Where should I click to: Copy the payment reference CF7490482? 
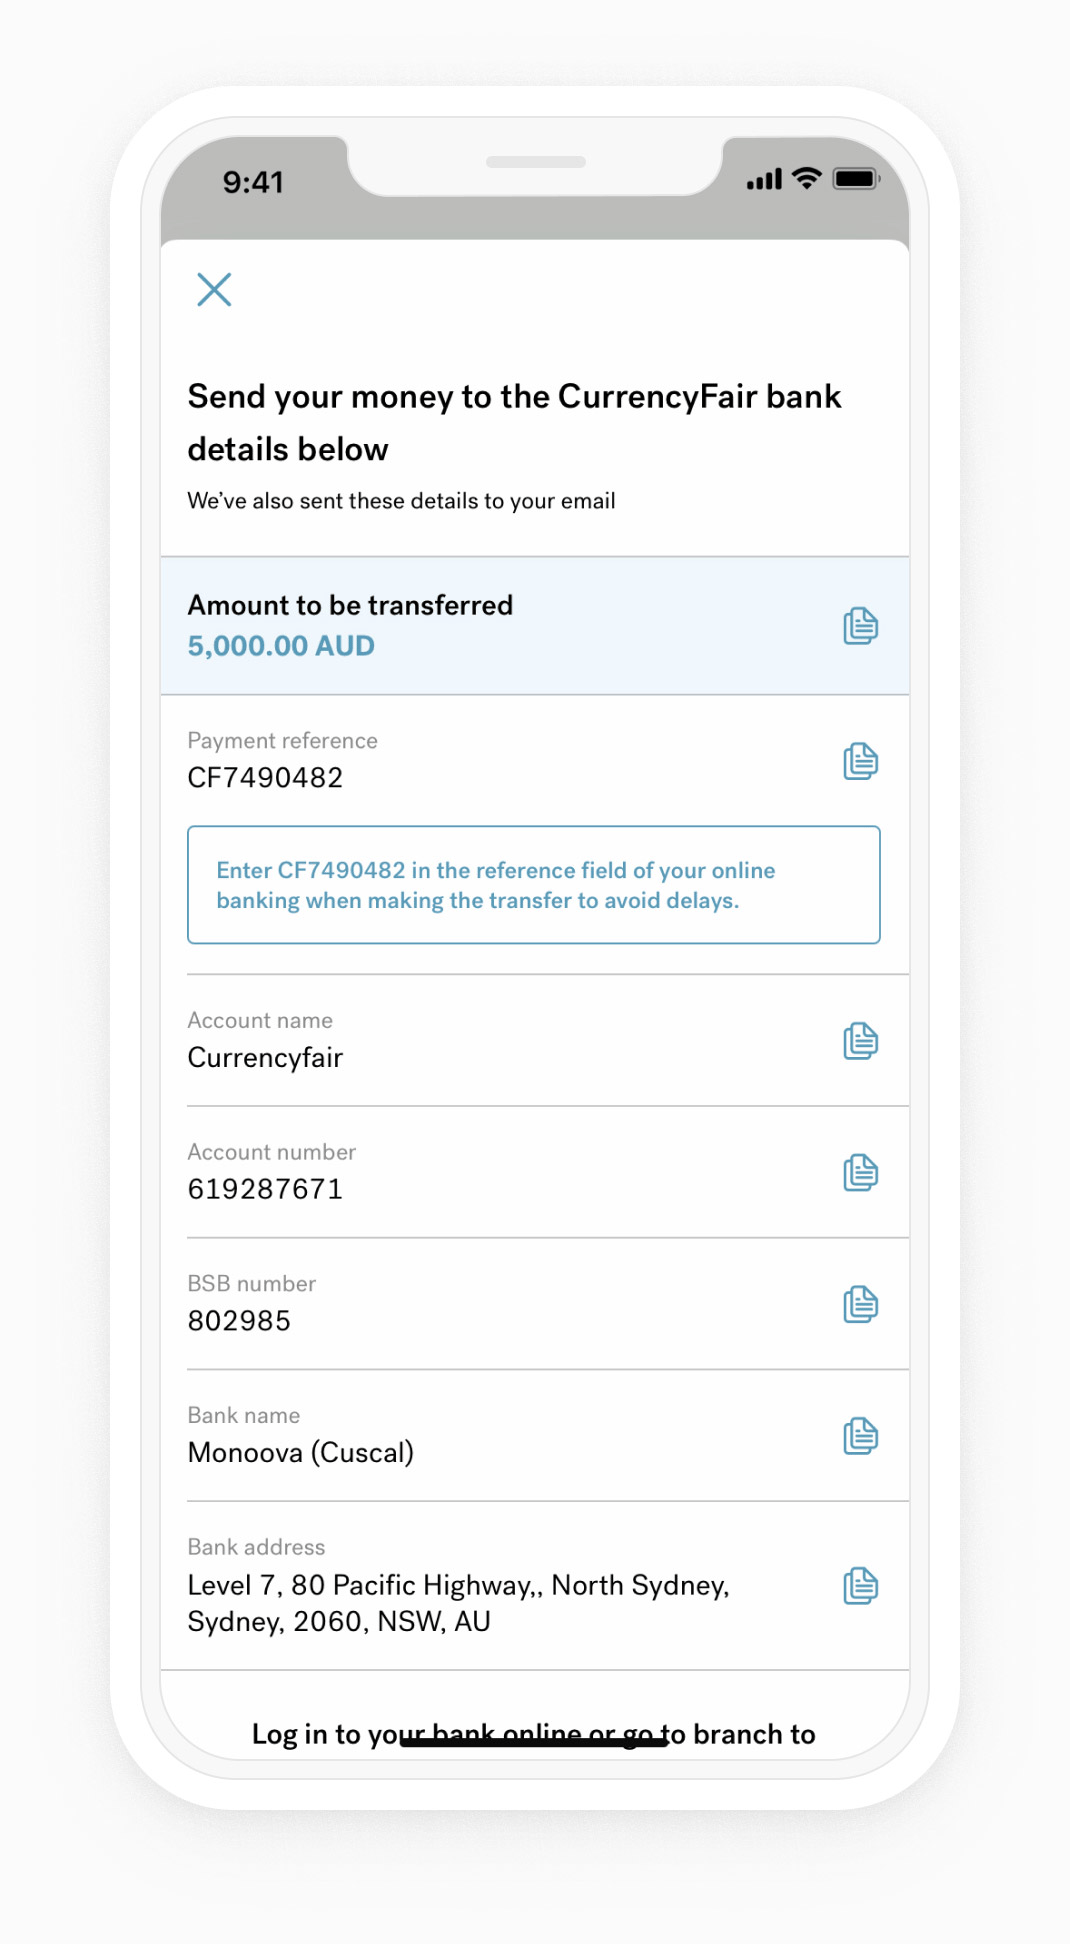(x=860, y=761)
